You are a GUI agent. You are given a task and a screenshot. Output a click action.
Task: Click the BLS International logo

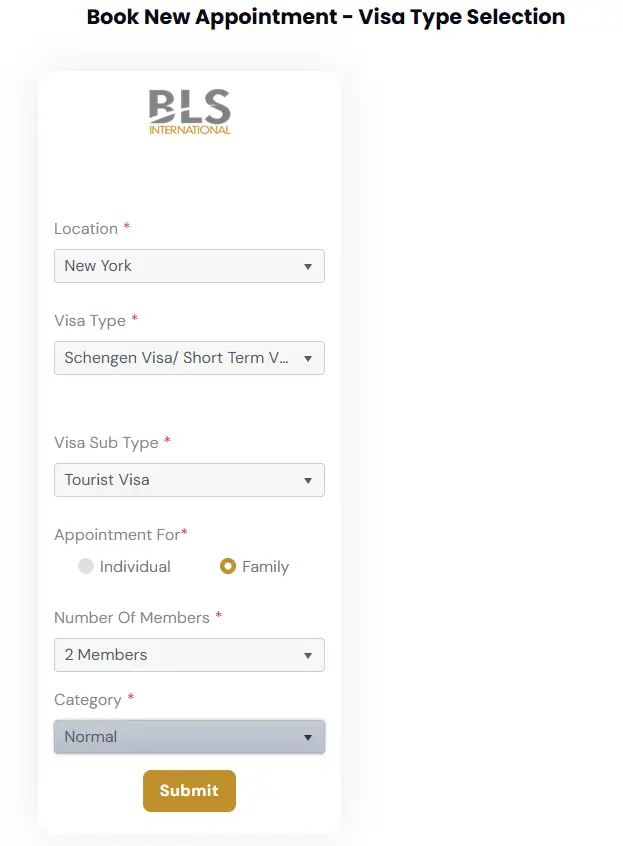tap(189, 112)
